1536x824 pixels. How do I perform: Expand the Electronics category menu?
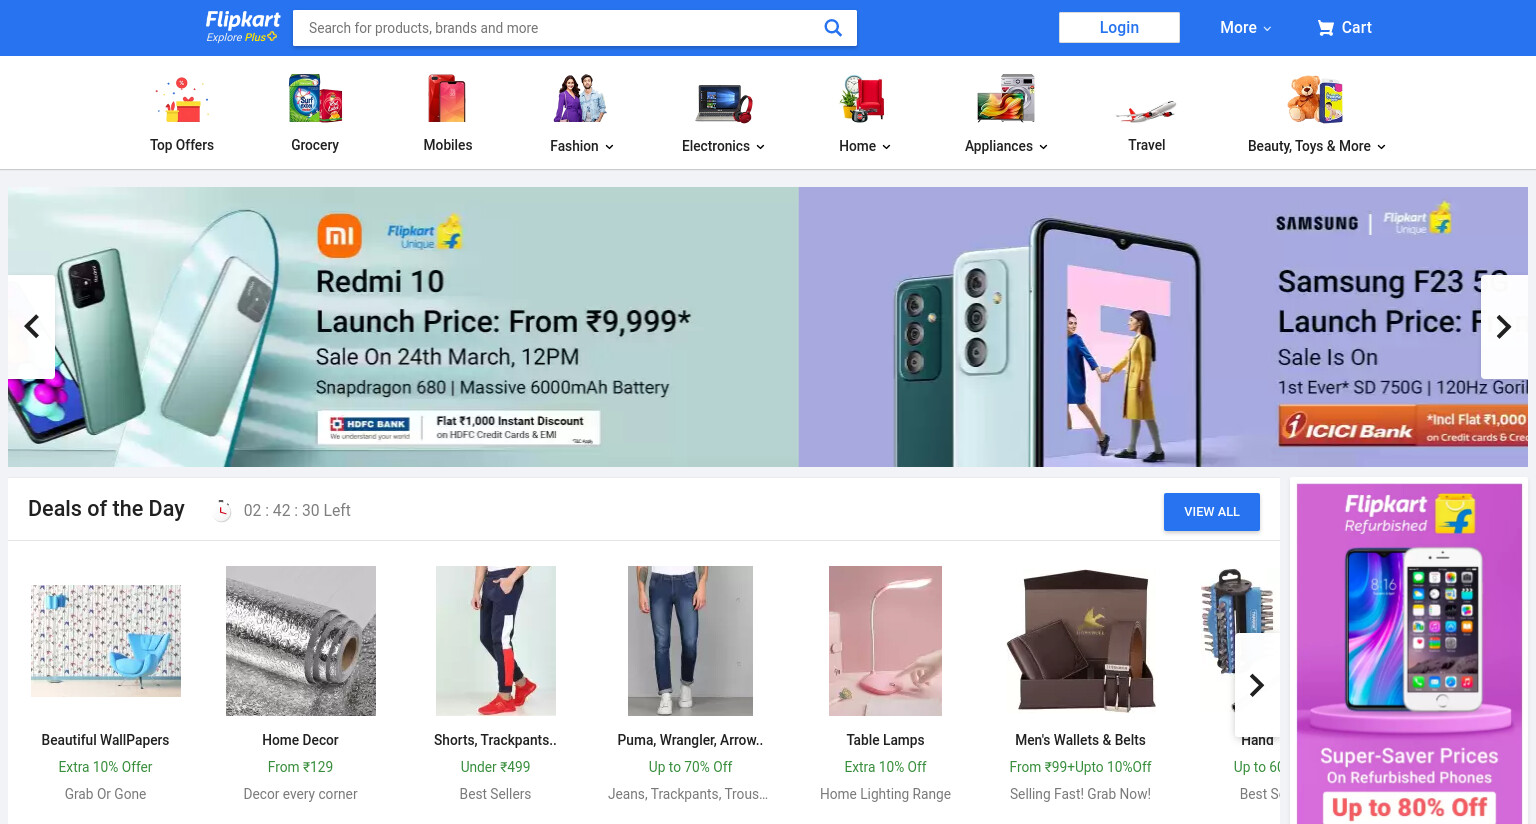[x=723, y=146]
